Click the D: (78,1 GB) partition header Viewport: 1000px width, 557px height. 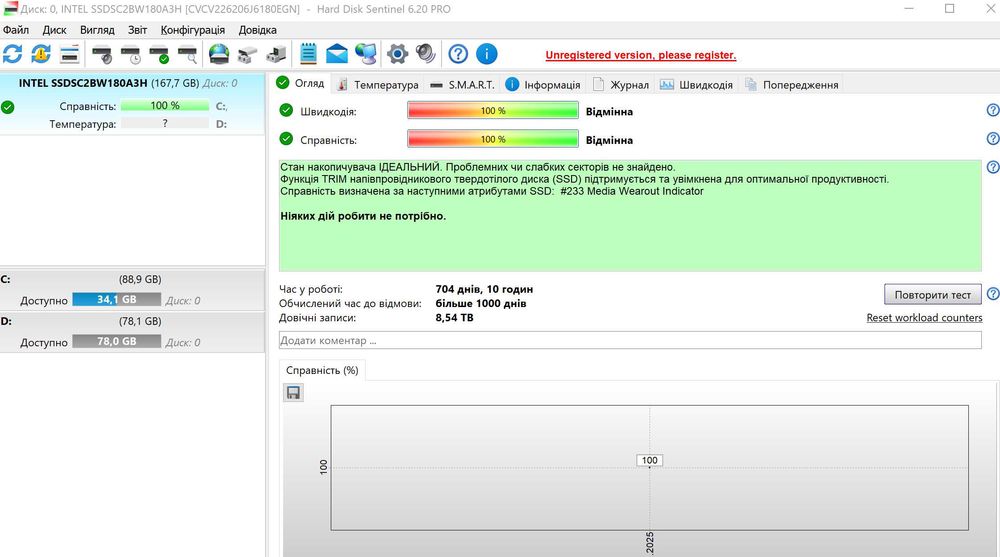coord(133,322)
